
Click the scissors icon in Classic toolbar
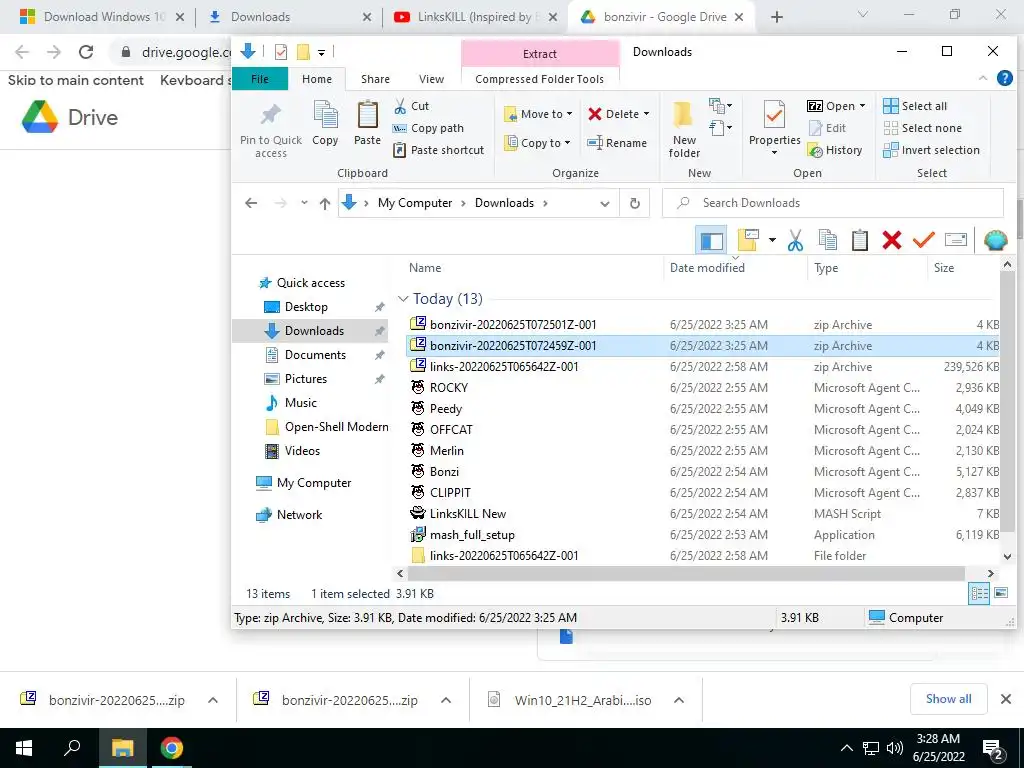pos(795,240)
